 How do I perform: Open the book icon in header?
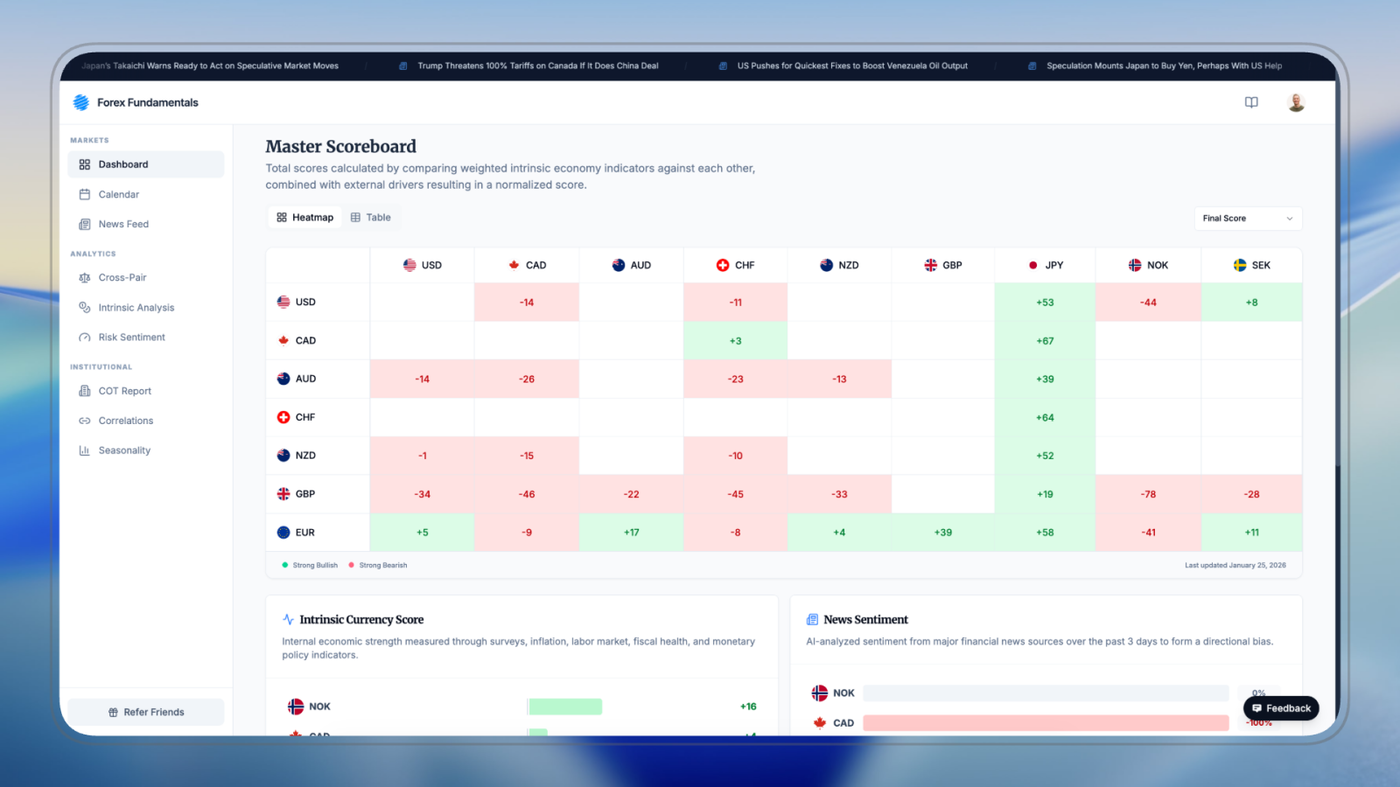(1251, 102)
